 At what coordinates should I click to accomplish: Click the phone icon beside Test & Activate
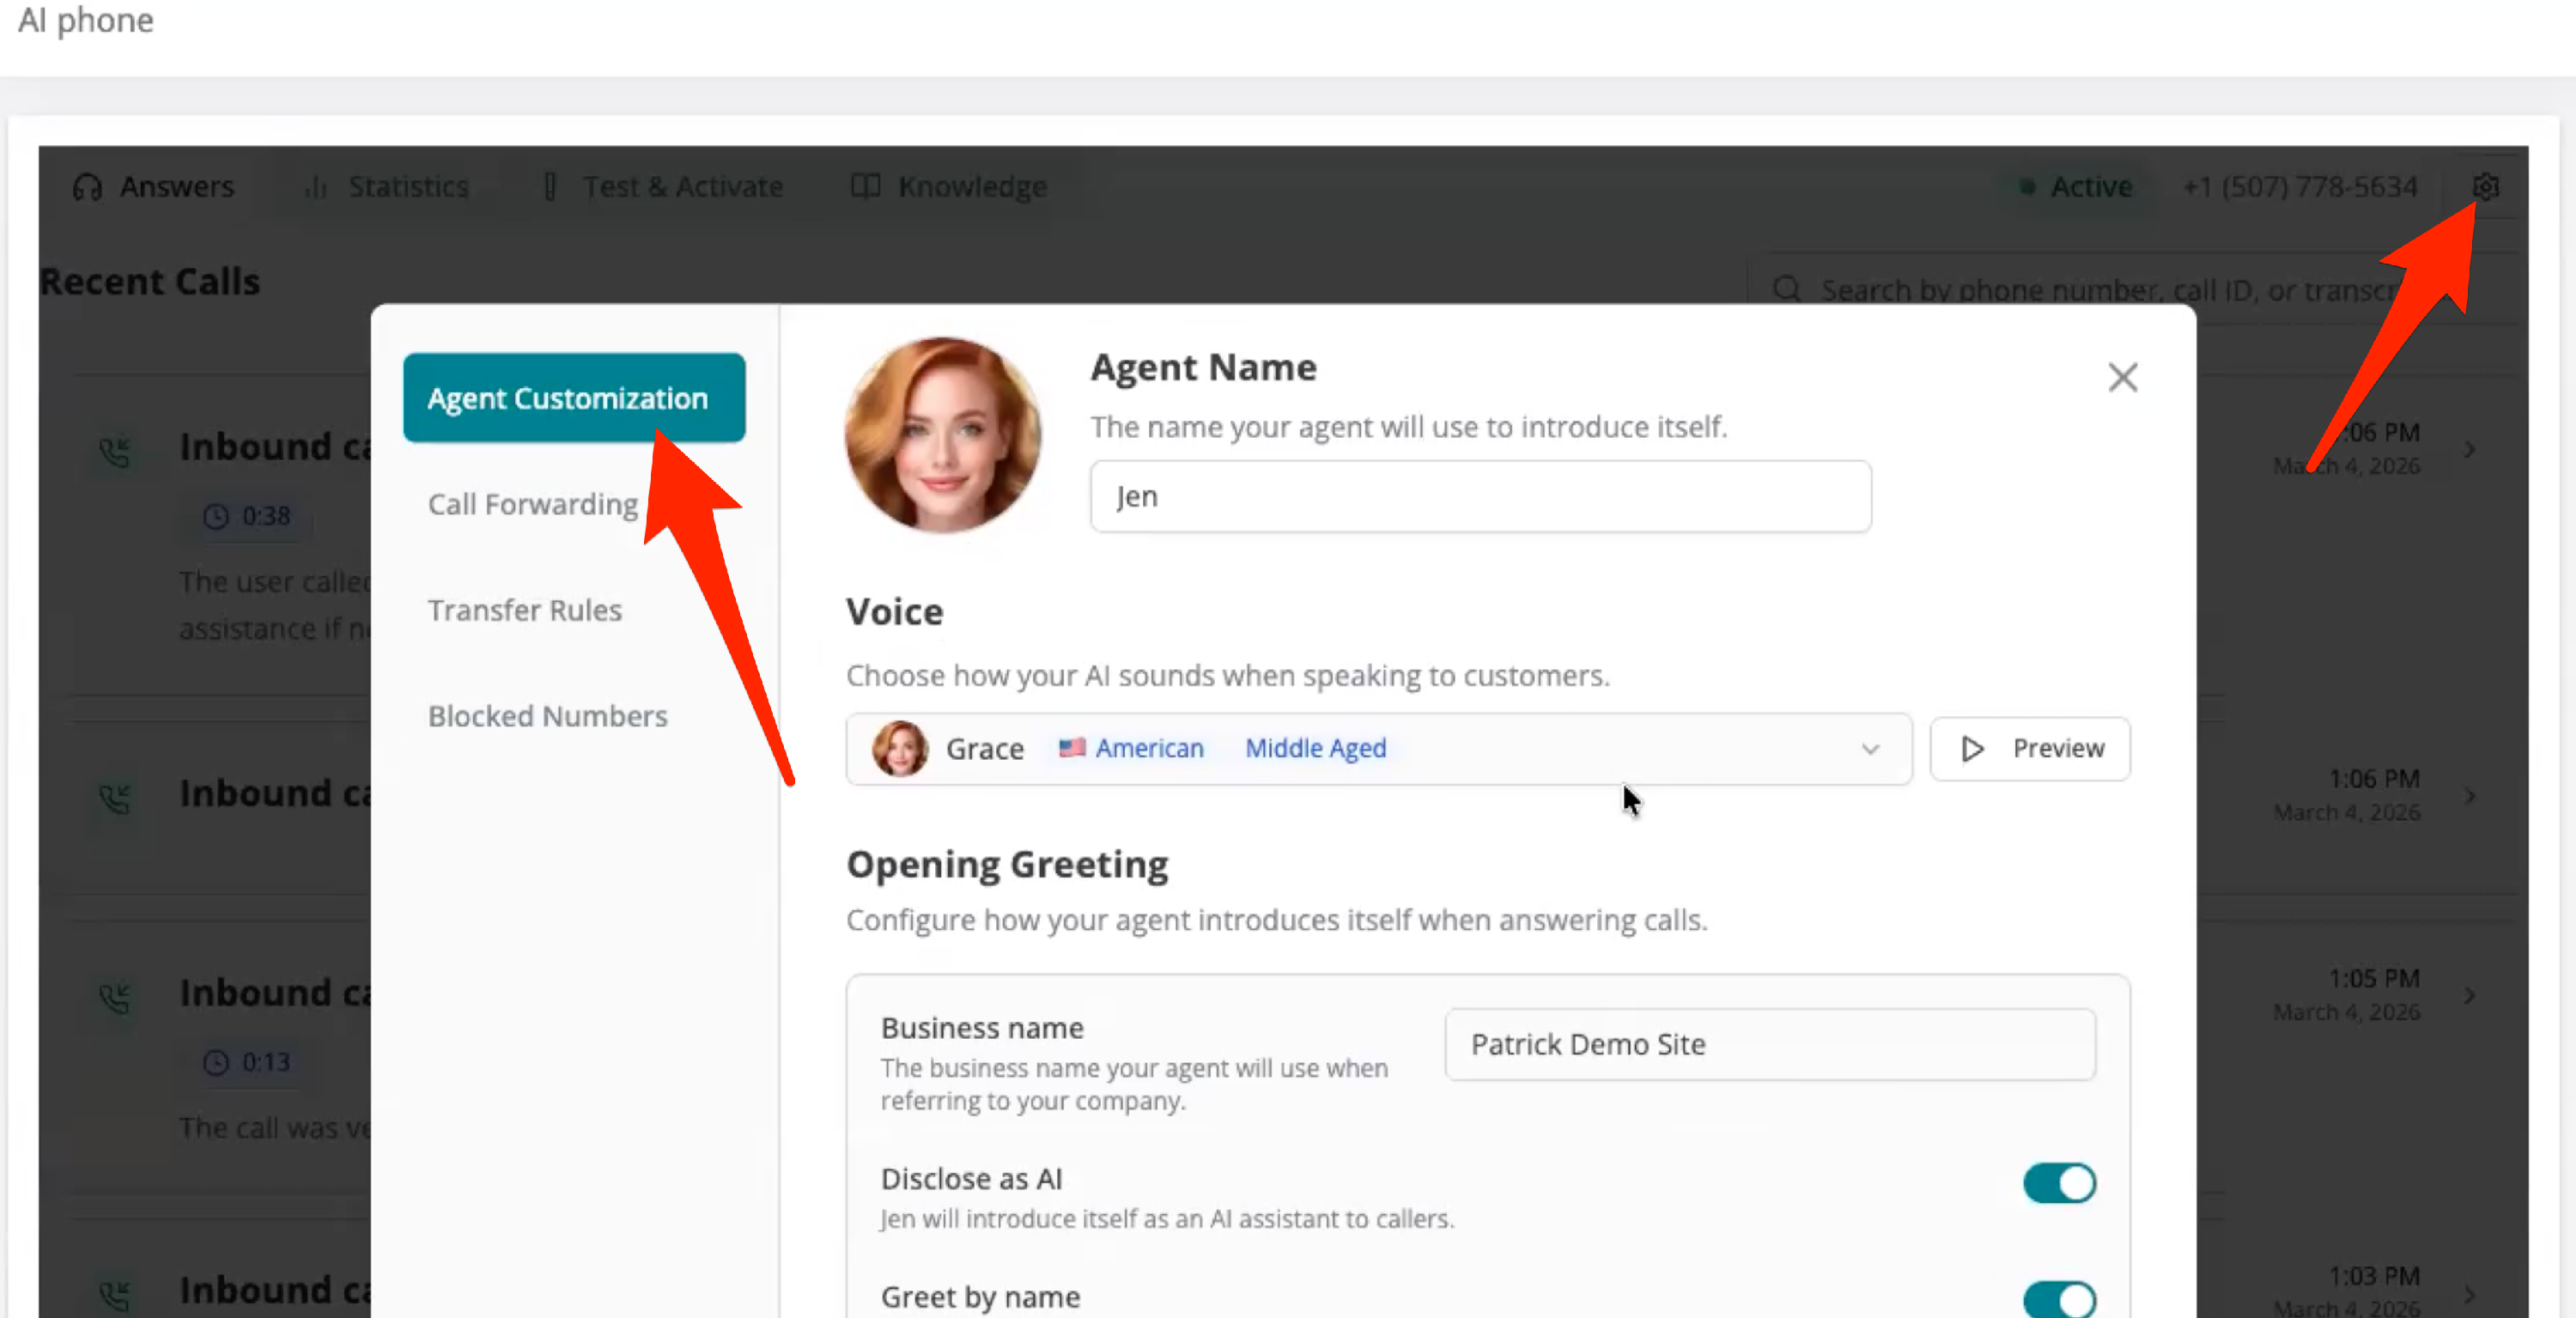pyautogui.click(x=550, y=187)
